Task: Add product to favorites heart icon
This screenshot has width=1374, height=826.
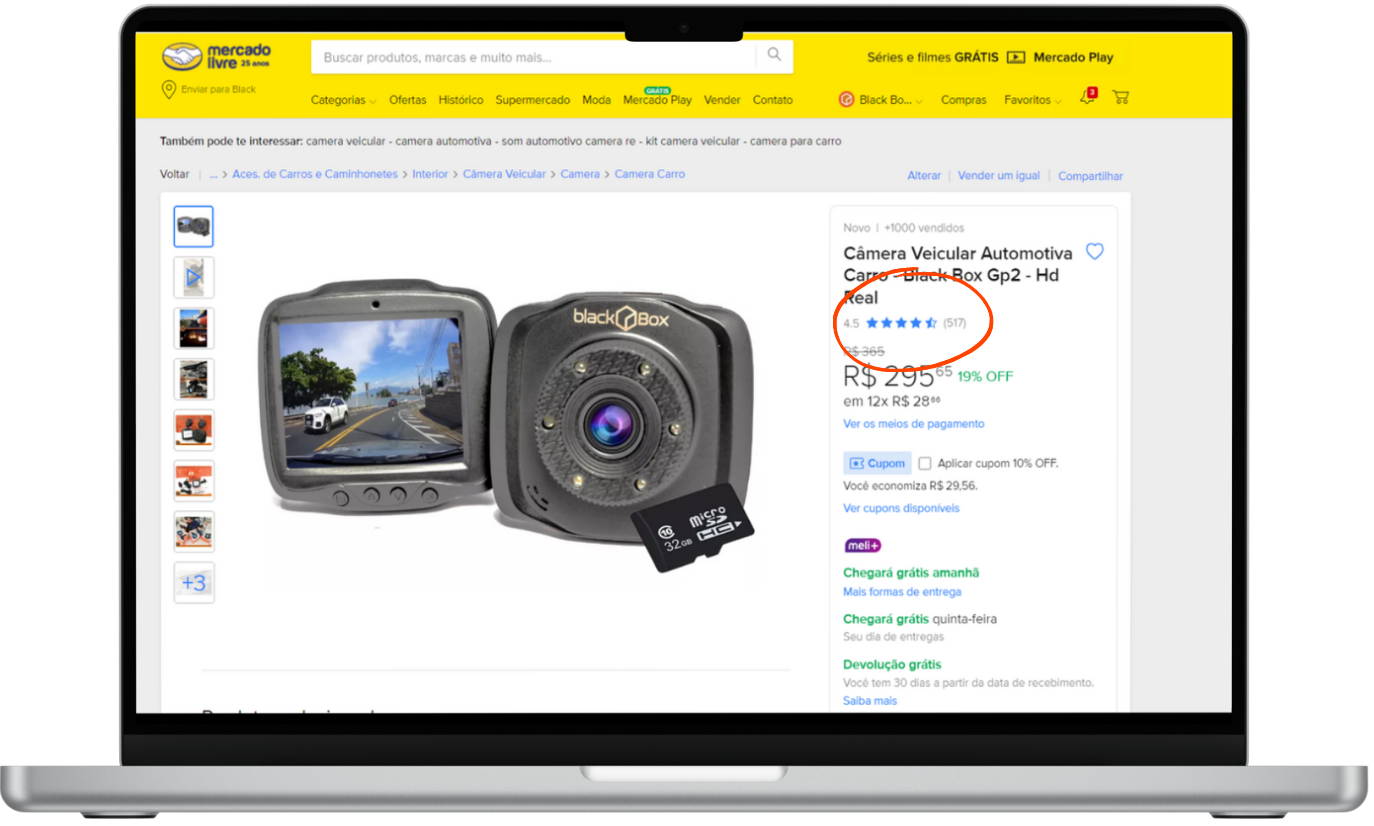Action: (x=1095, y=252)
